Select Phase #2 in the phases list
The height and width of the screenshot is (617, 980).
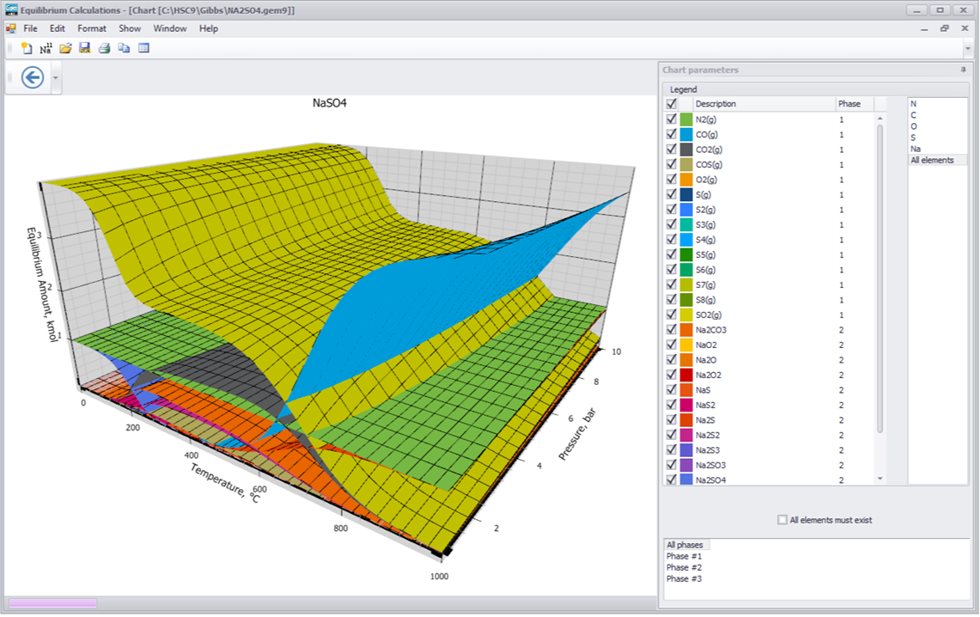point(684,567)
